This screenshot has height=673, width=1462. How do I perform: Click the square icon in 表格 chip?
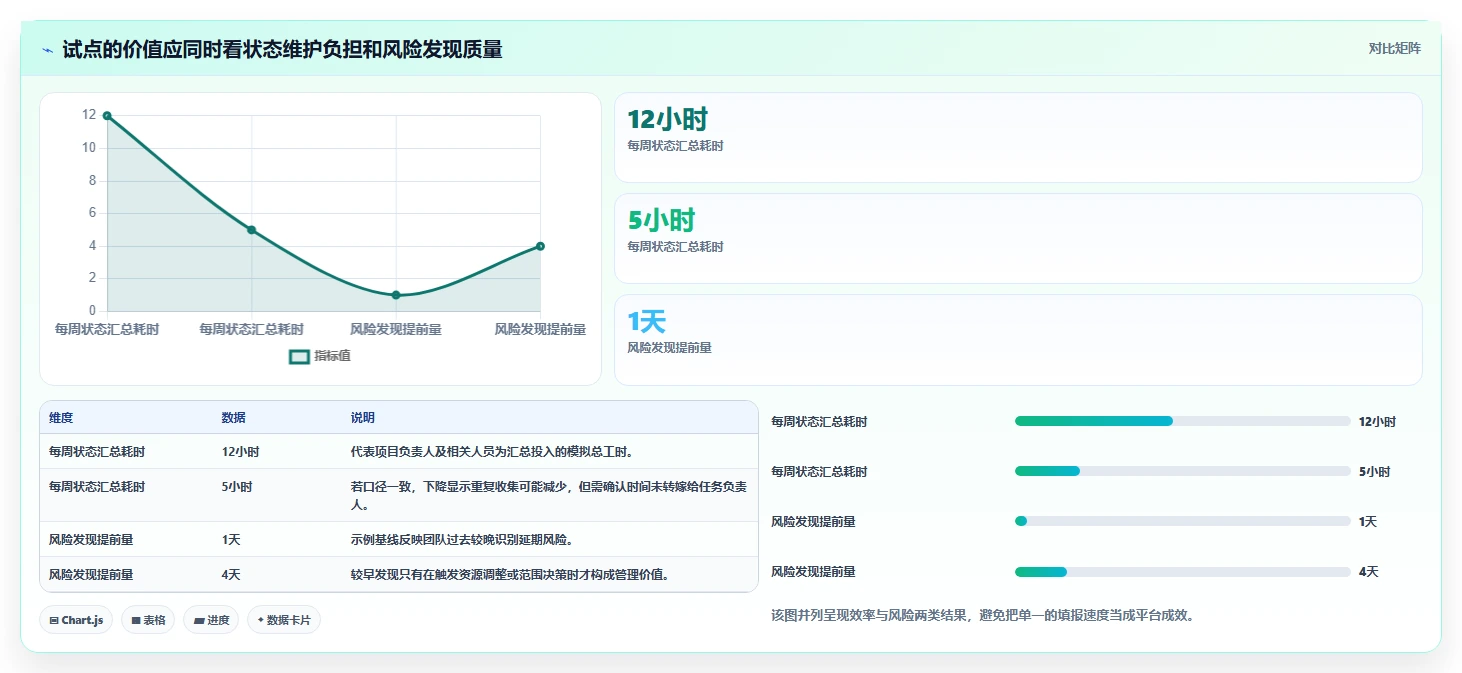136,621
